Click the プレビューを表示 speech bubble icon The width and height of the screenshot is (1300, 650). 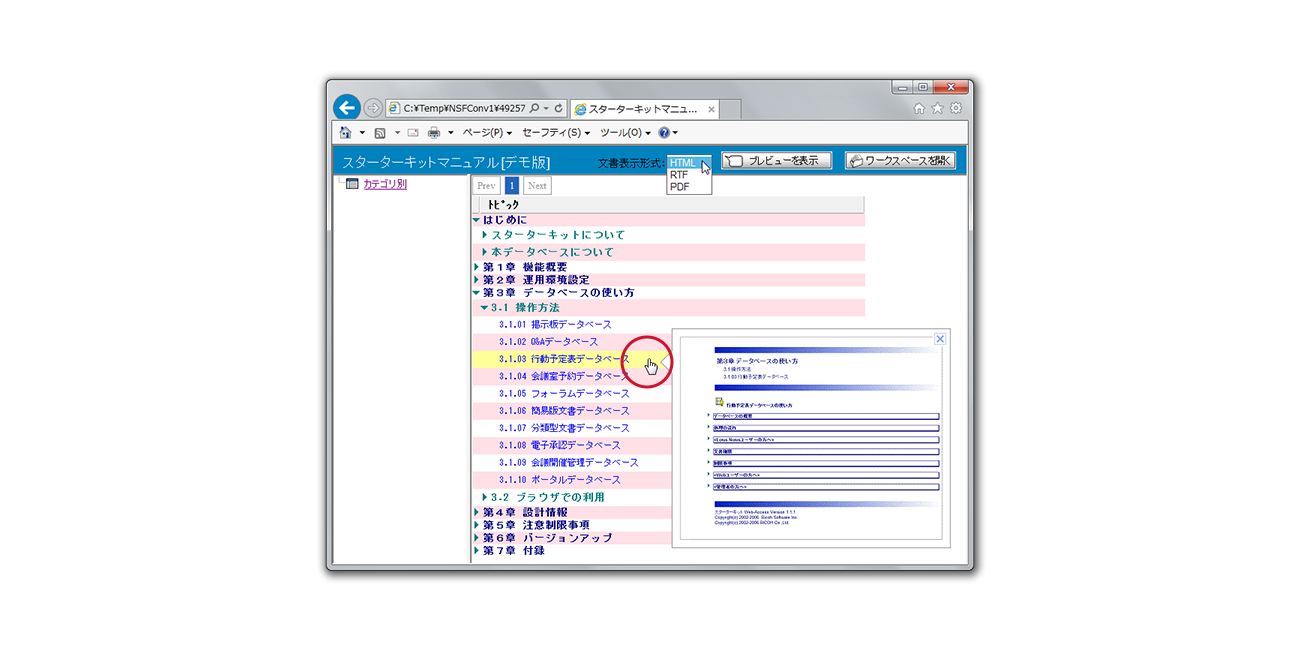(x=737, y=158)
